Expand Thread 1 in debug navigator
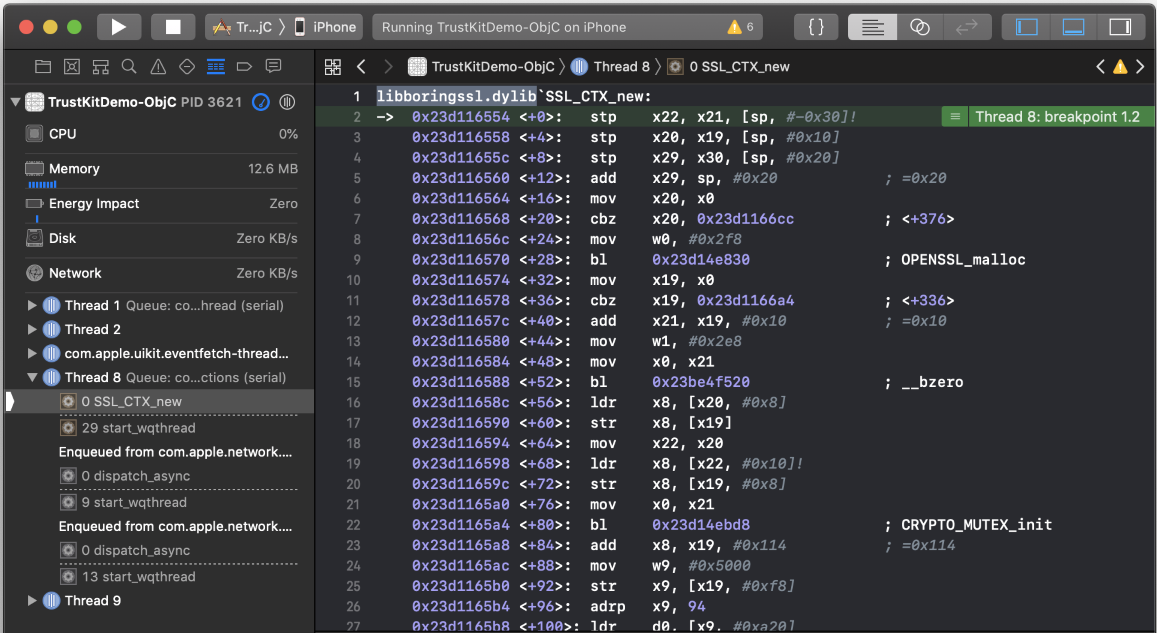 pos(32,305)
